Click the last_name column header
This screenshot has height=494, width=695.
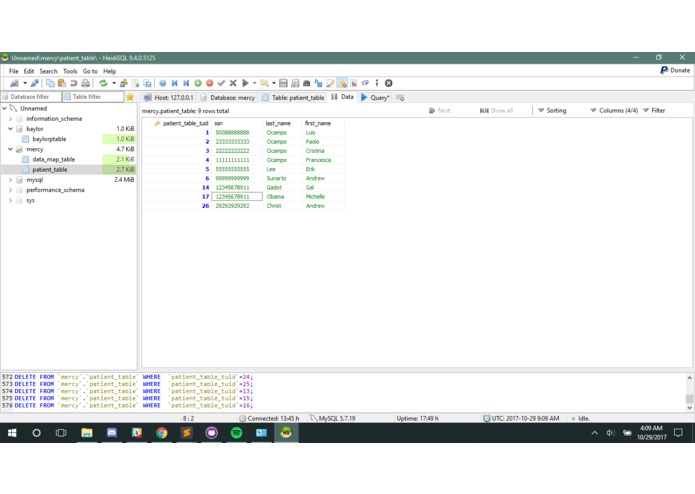click(282, 123)
